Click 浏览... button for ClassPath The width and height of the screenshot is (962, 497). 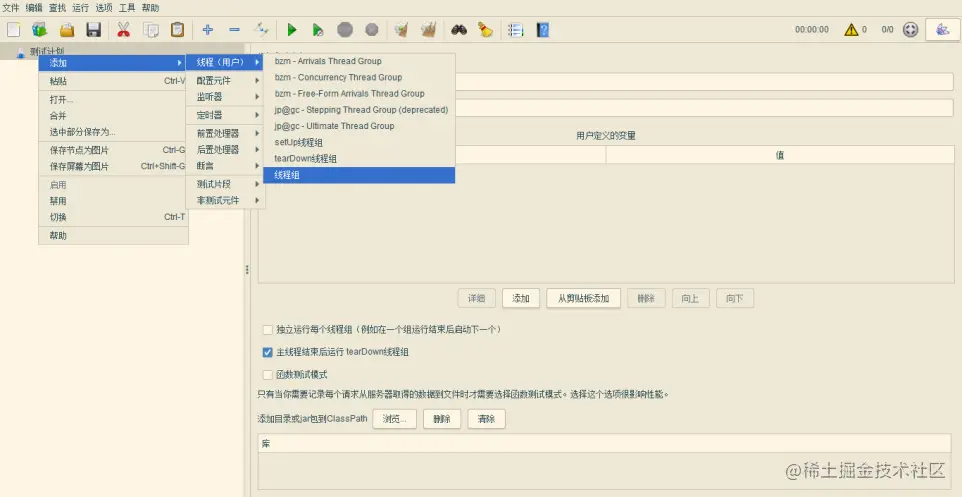(x=394, y=419)
